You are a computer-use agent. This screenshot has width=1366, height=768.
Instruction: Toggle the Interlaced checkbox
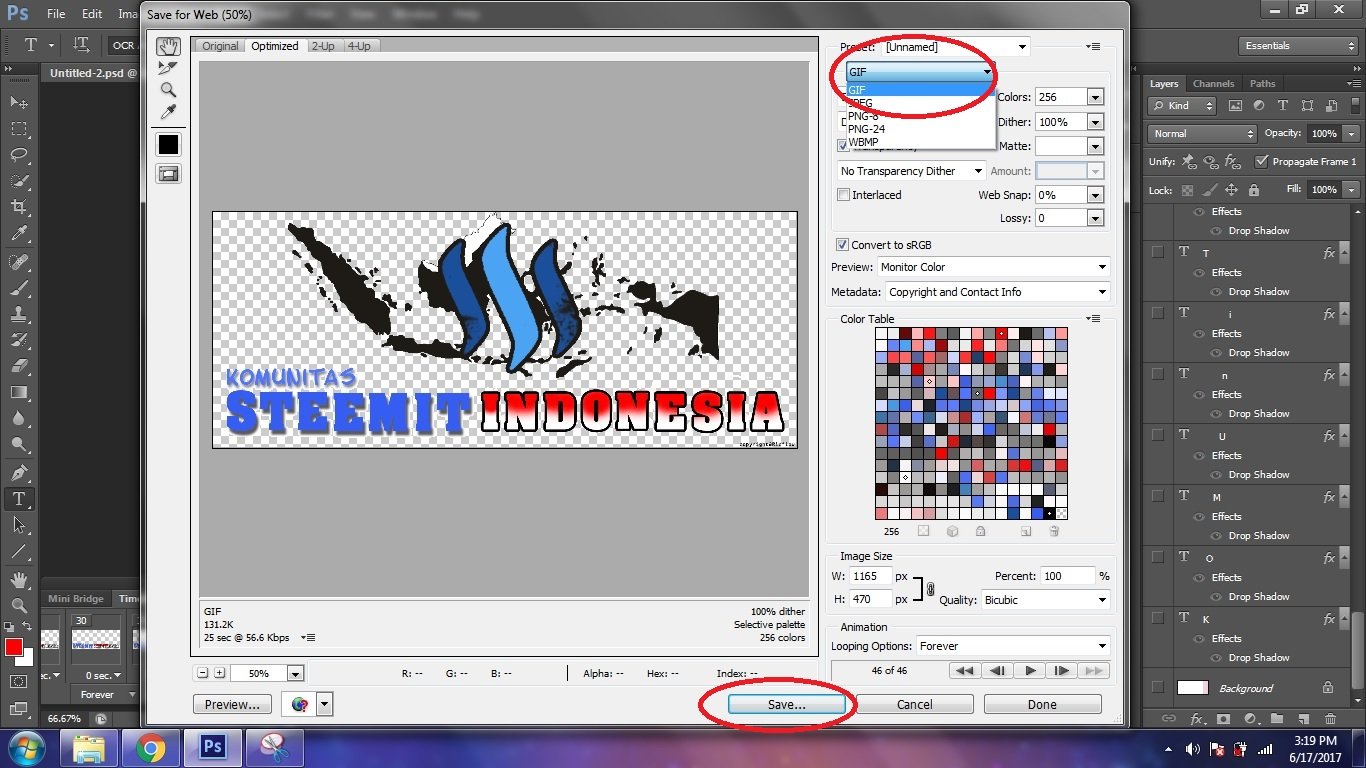pyautogui.click(x=844, y=195)
